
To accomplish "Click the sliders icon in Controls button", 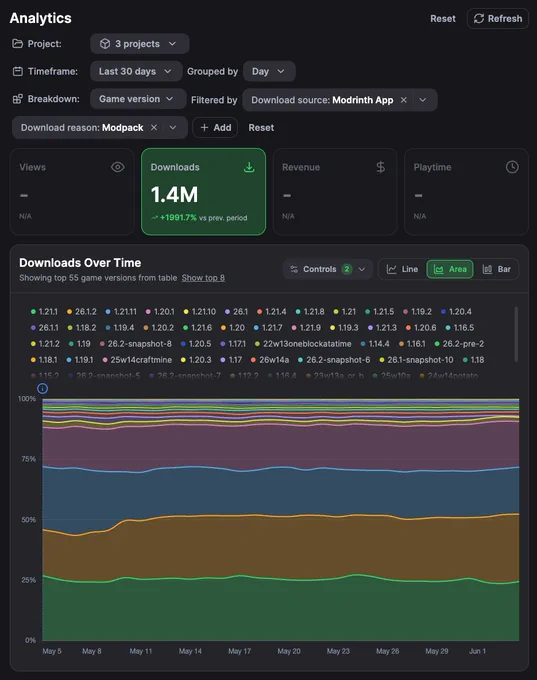I will point(294,269).
